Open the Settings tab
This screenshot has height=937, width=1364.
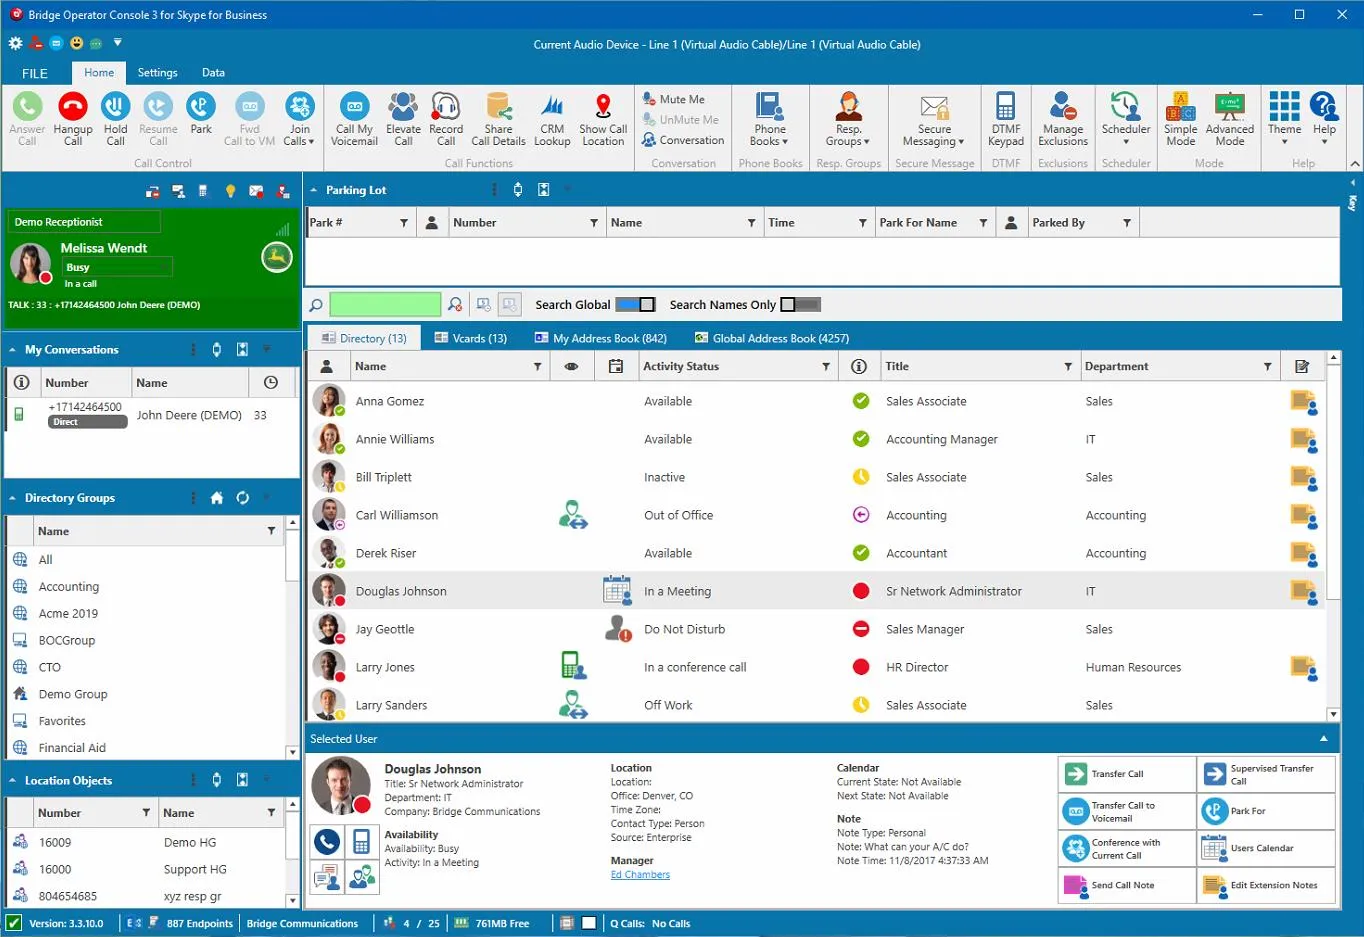157,72
